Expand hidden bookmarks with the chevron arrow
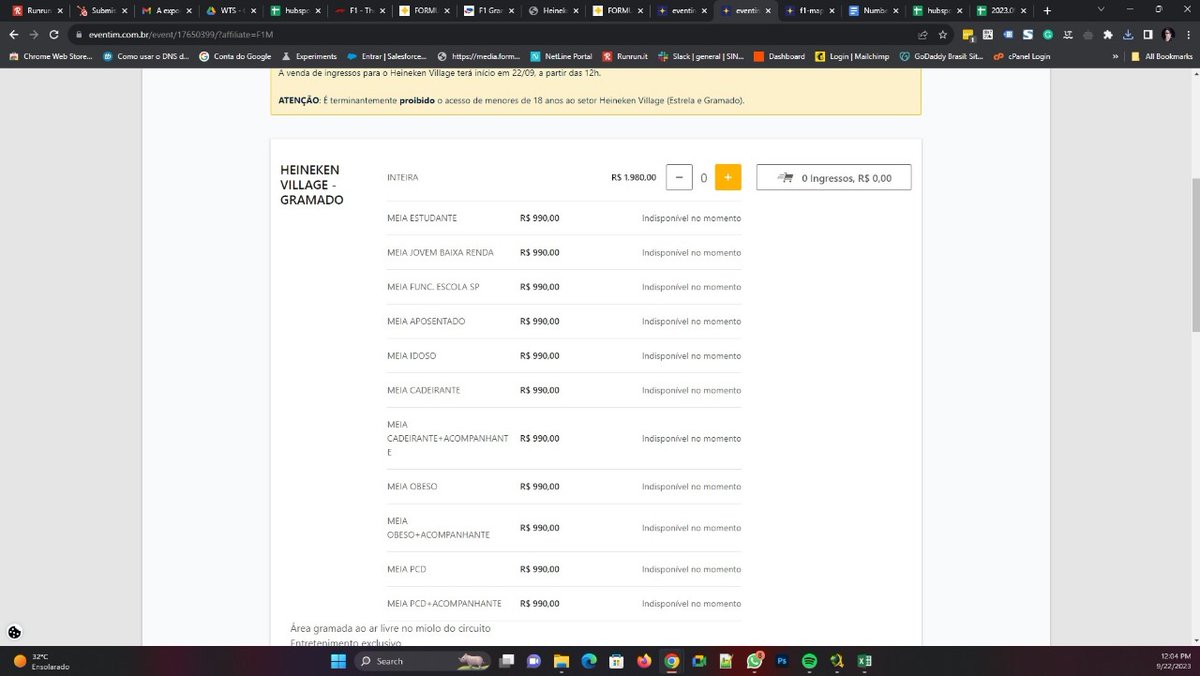This screenshot has width=1200, height=676. (1115, 56)
